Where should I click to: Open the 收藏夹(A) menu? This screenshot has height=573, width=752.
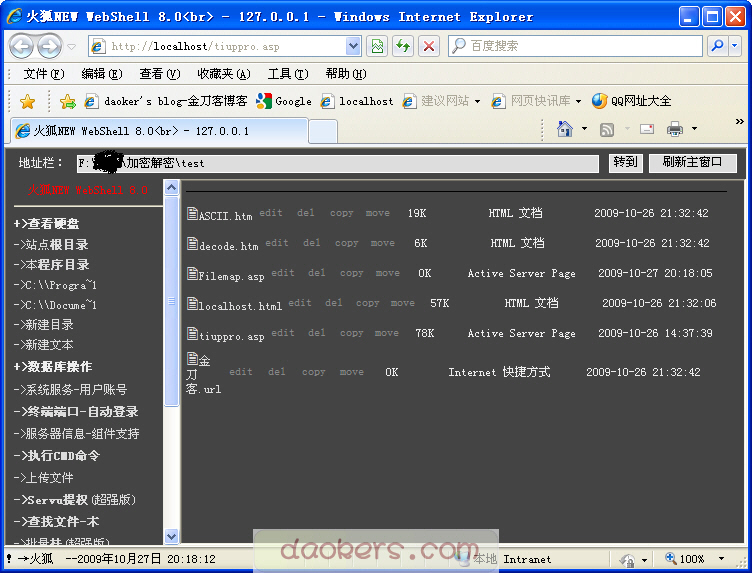pyautogui.click(x=224, y=74)
